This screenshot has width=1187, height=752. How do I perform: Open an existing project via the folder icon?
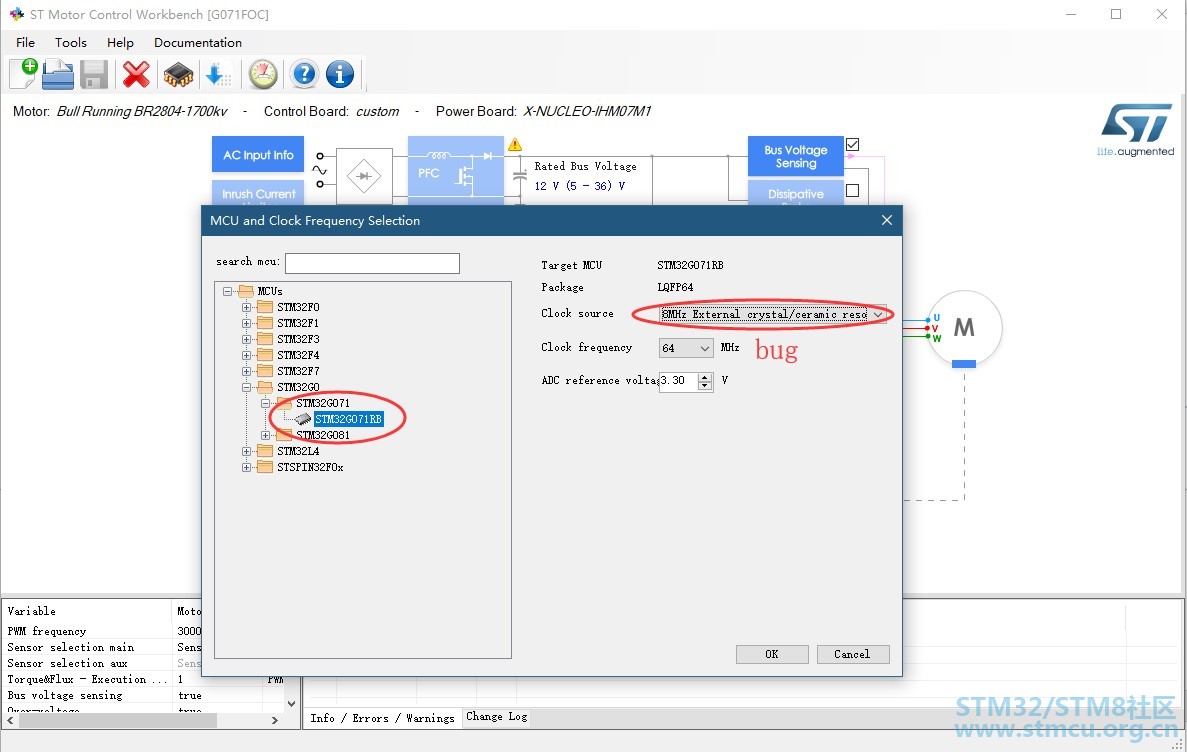(x=58, y=74)
